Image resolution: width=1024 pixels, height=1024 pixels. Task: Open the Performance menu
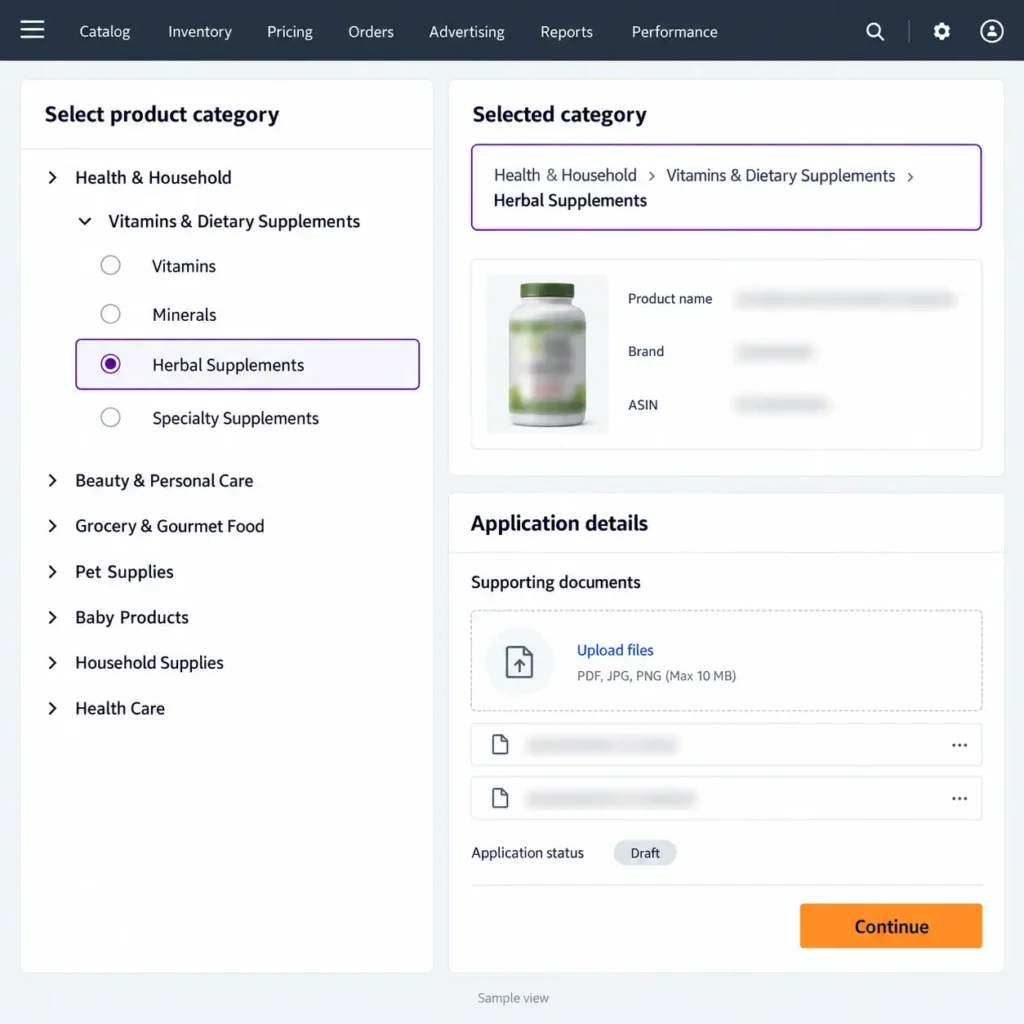[x=675, y=31]
